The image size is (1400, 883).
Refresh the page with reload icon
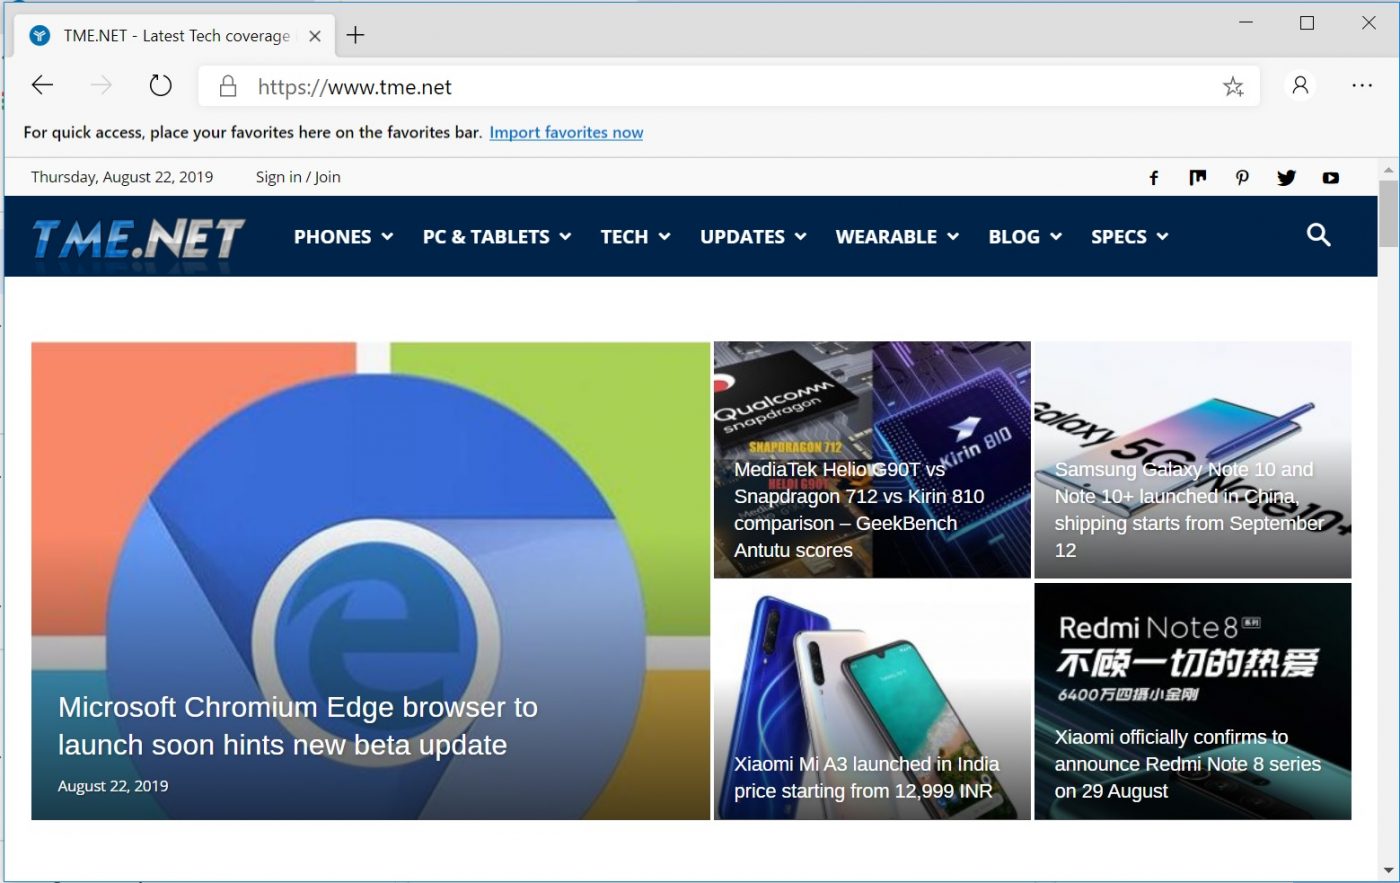[x=160, y=86]
